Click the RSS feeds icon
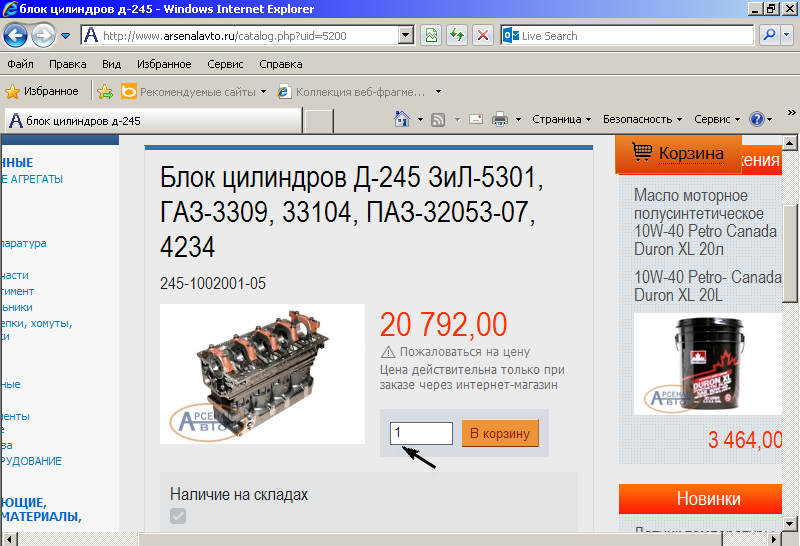The height and width of the screenshot is (546, 800). (x=438, y=119)
